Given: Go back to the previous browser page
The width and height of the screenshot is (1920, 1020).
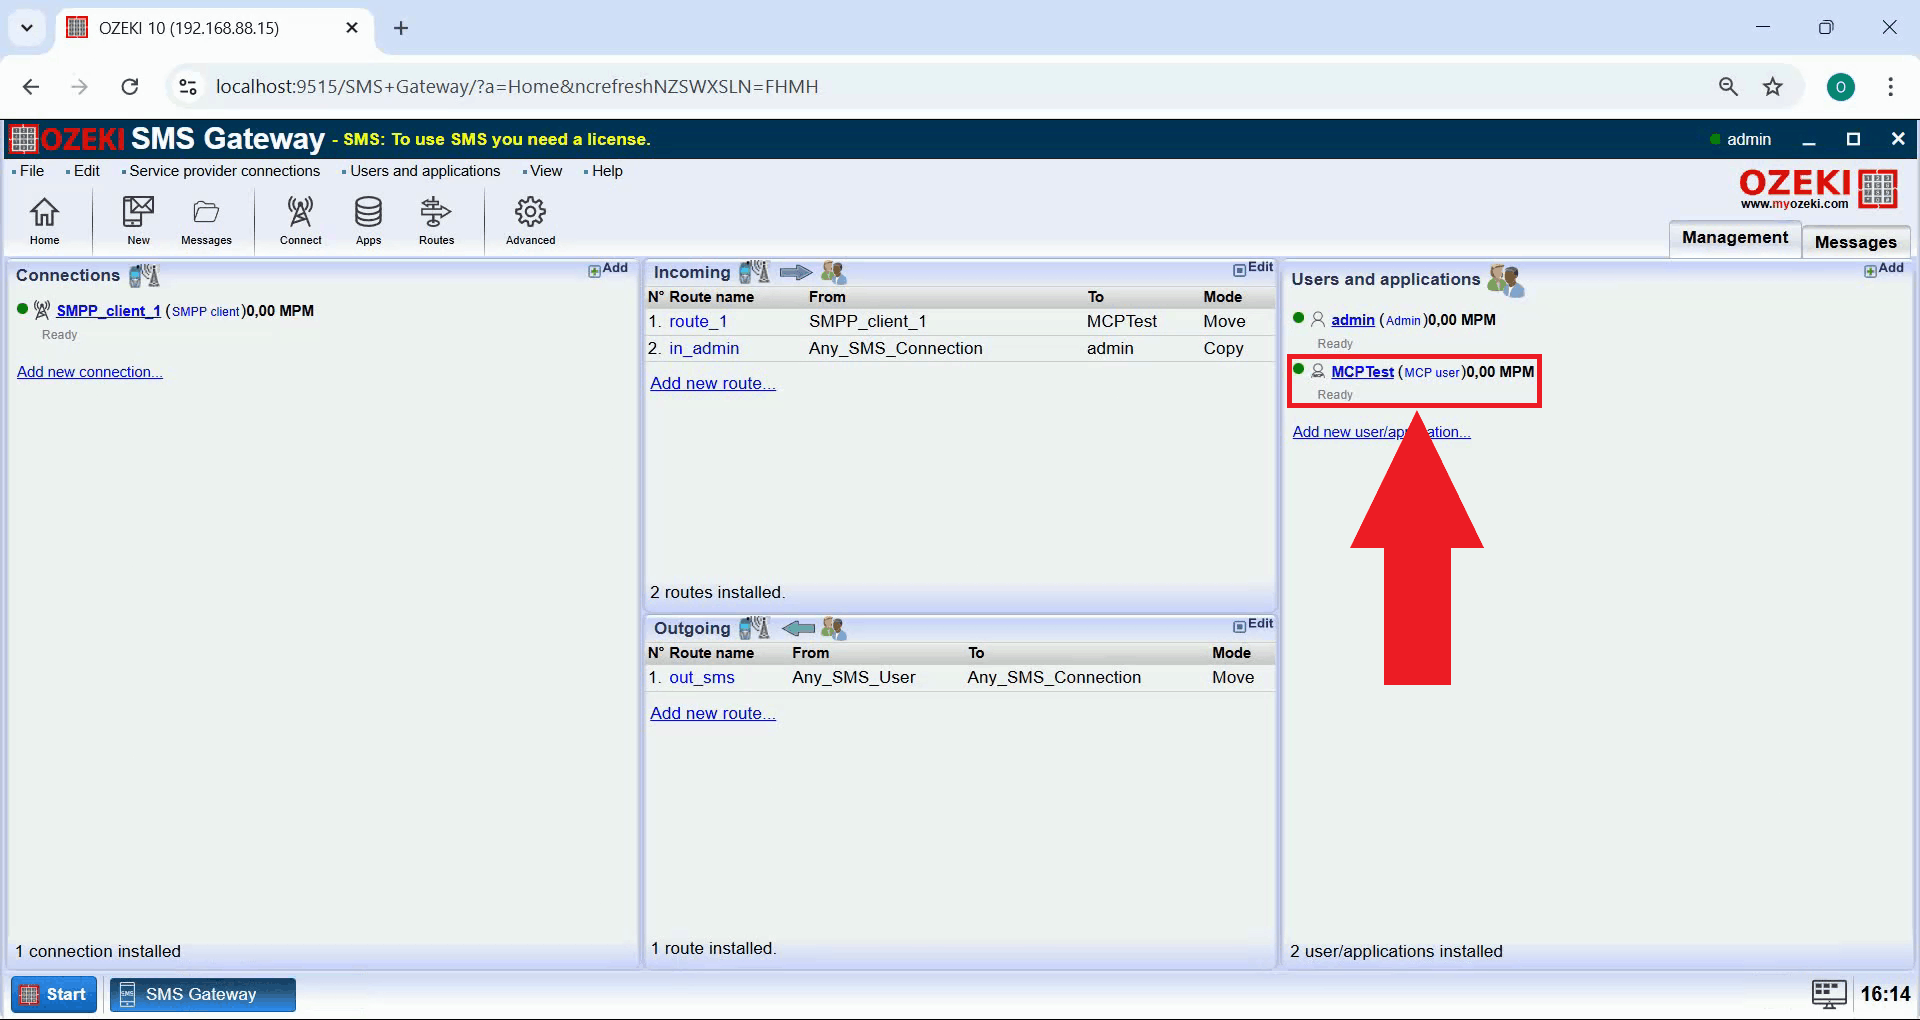Looking at the screenshot, I should click(x=31, y=87).
